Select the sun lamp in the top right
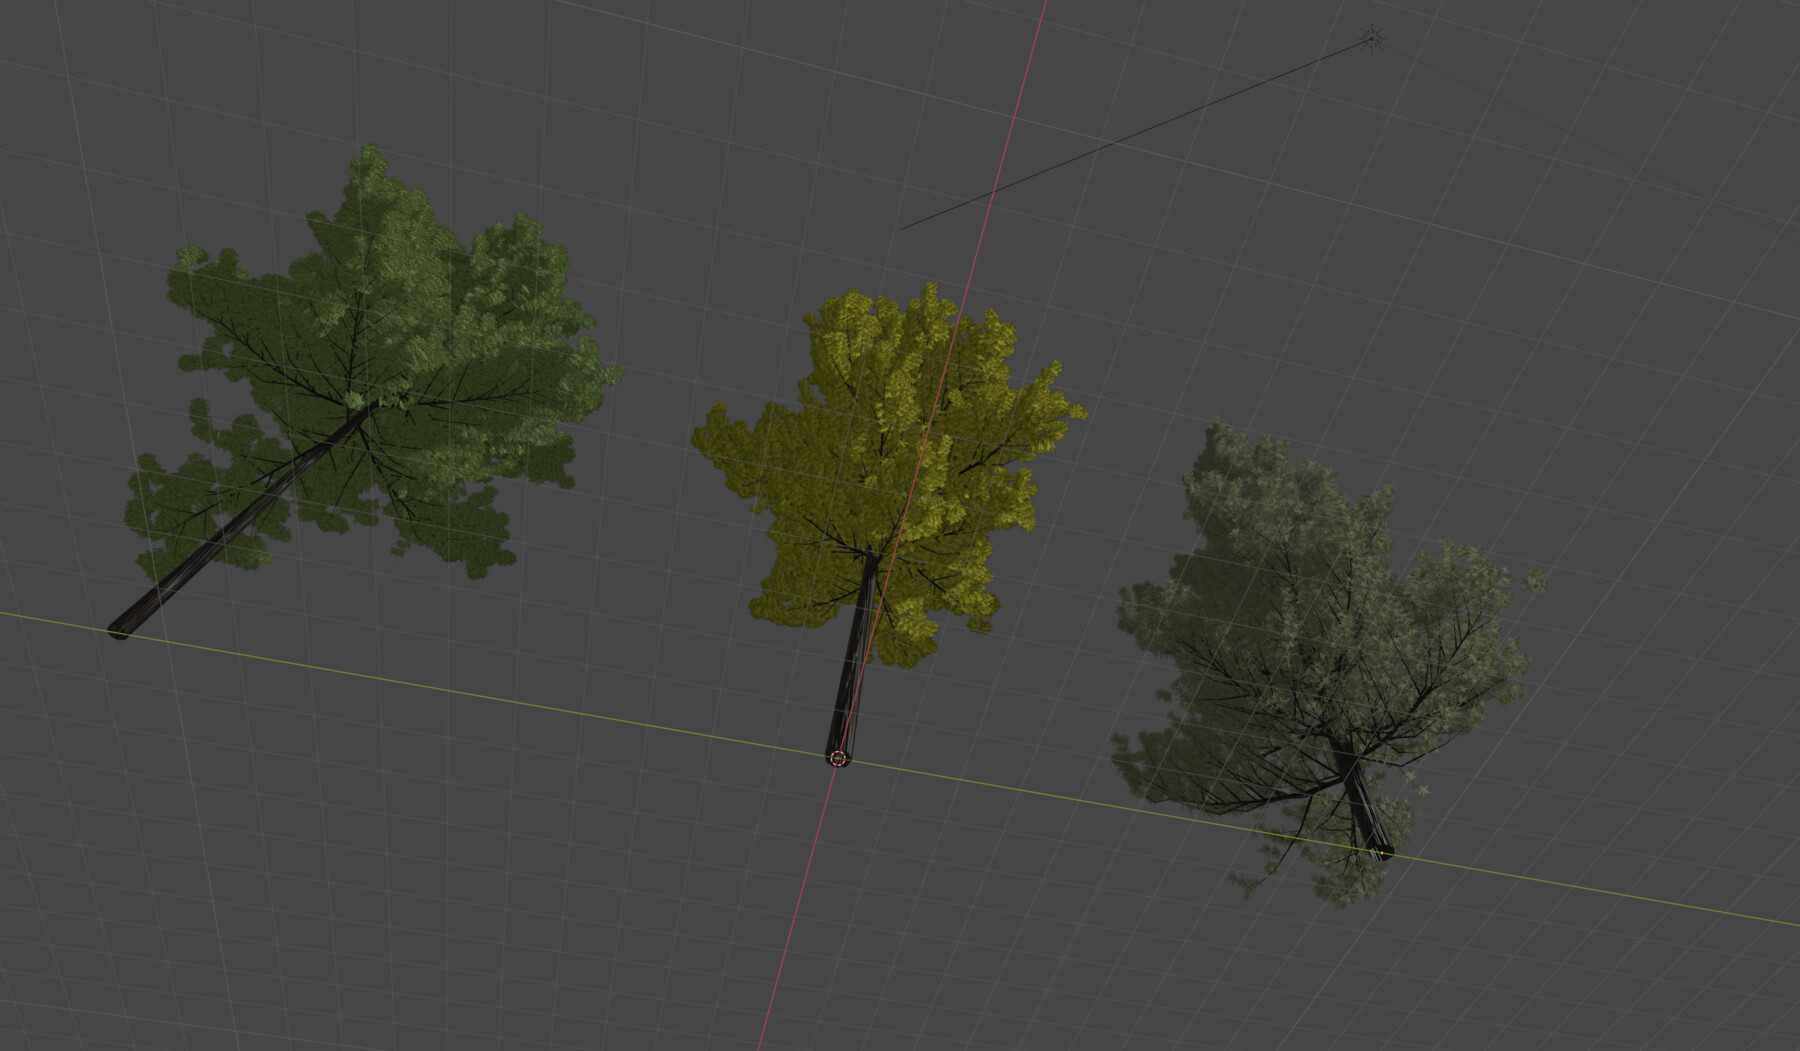 pyautogui.click(x=1372, y=38)
